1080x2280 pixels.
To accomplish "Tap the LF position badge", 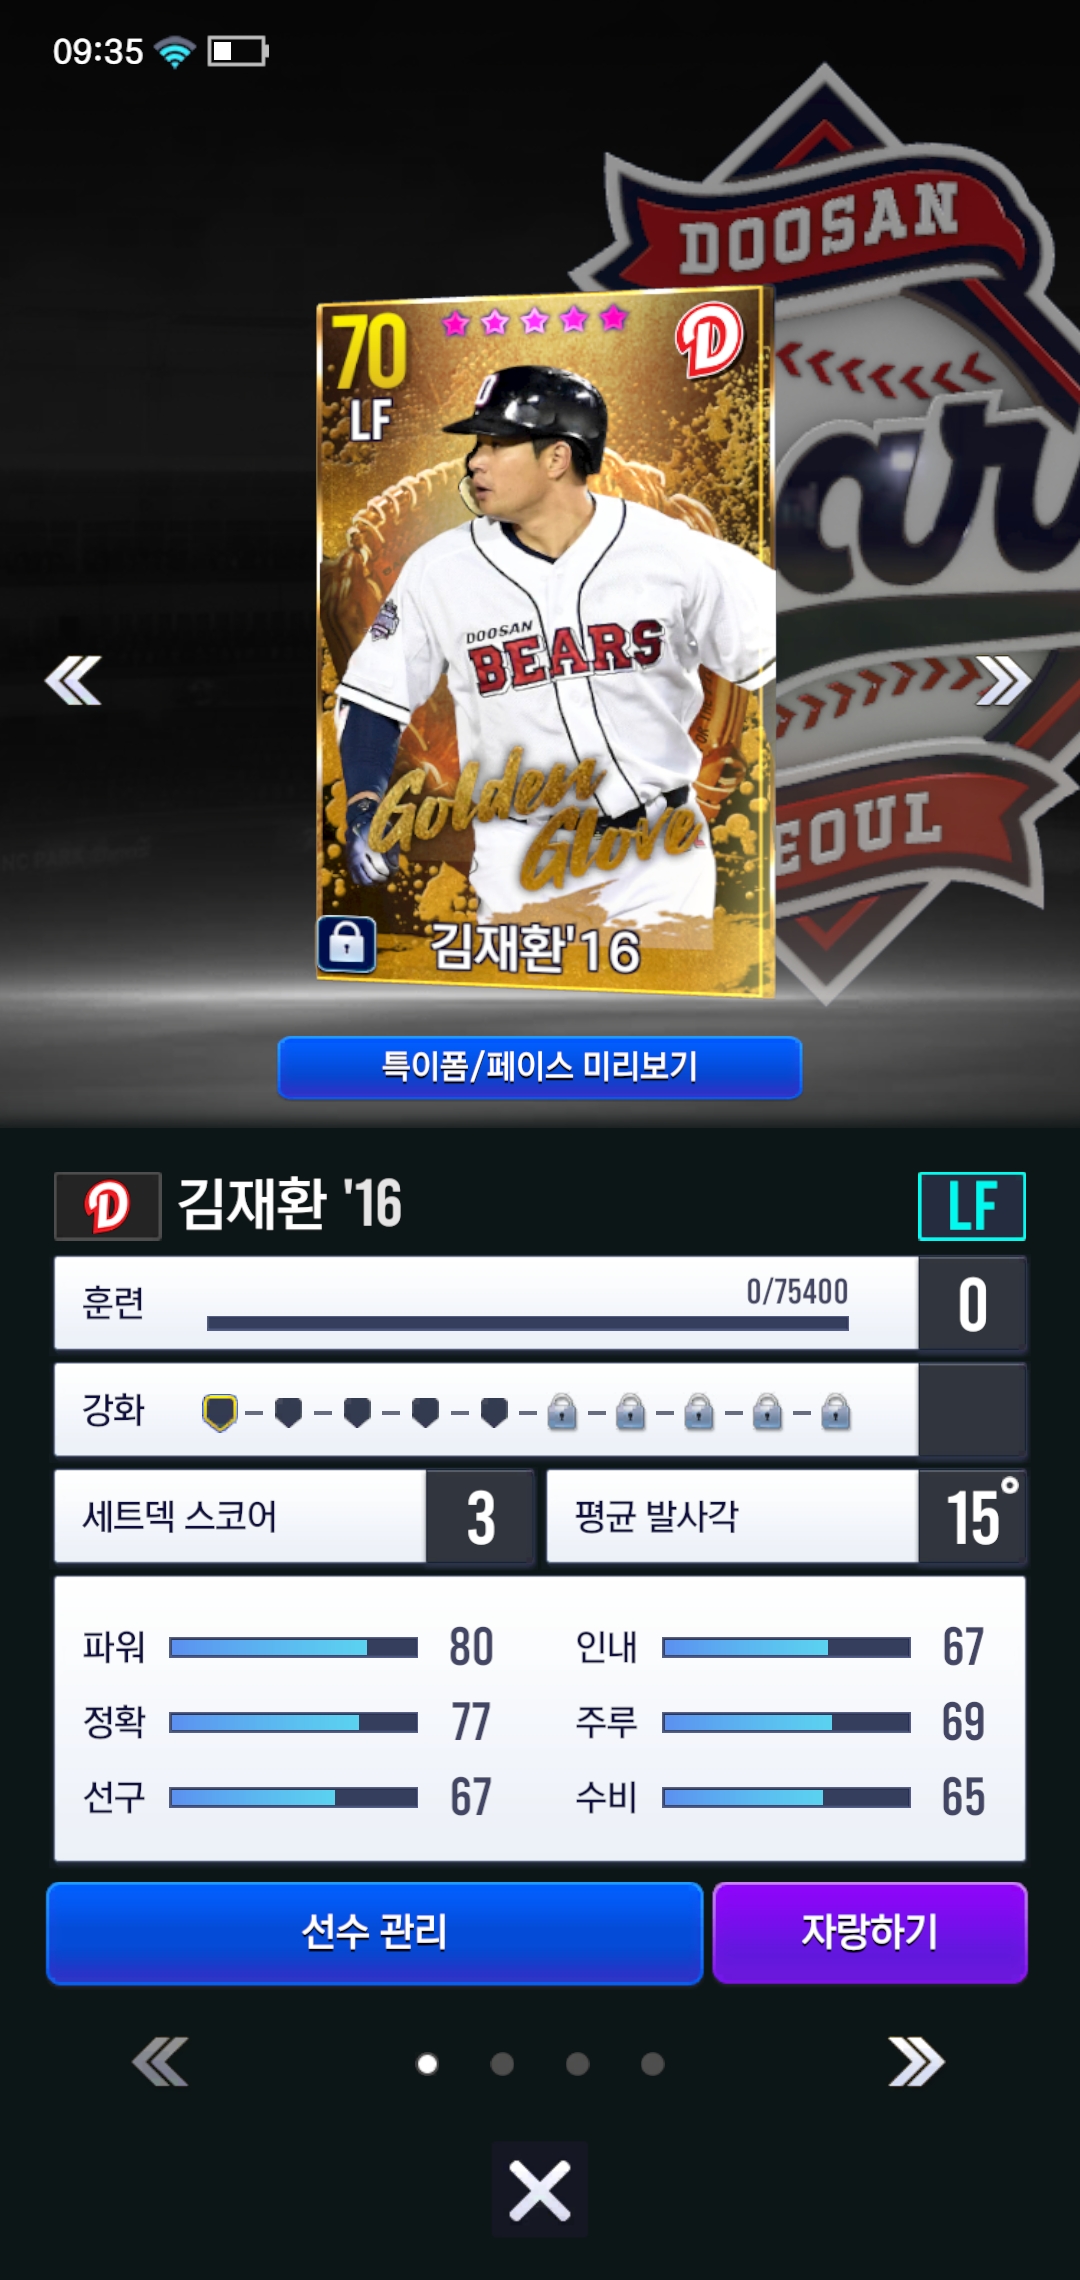I will coord(972,1205).
